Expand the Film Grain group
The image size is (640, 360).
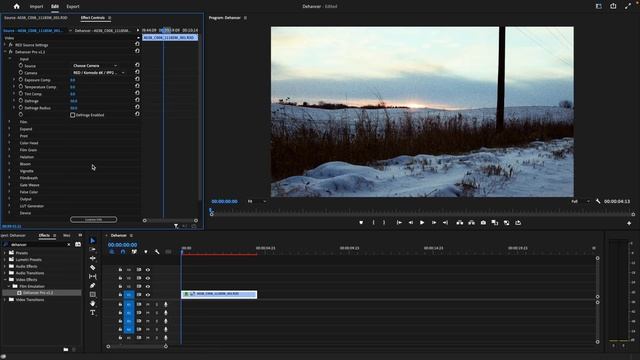[x=9, y=150]
